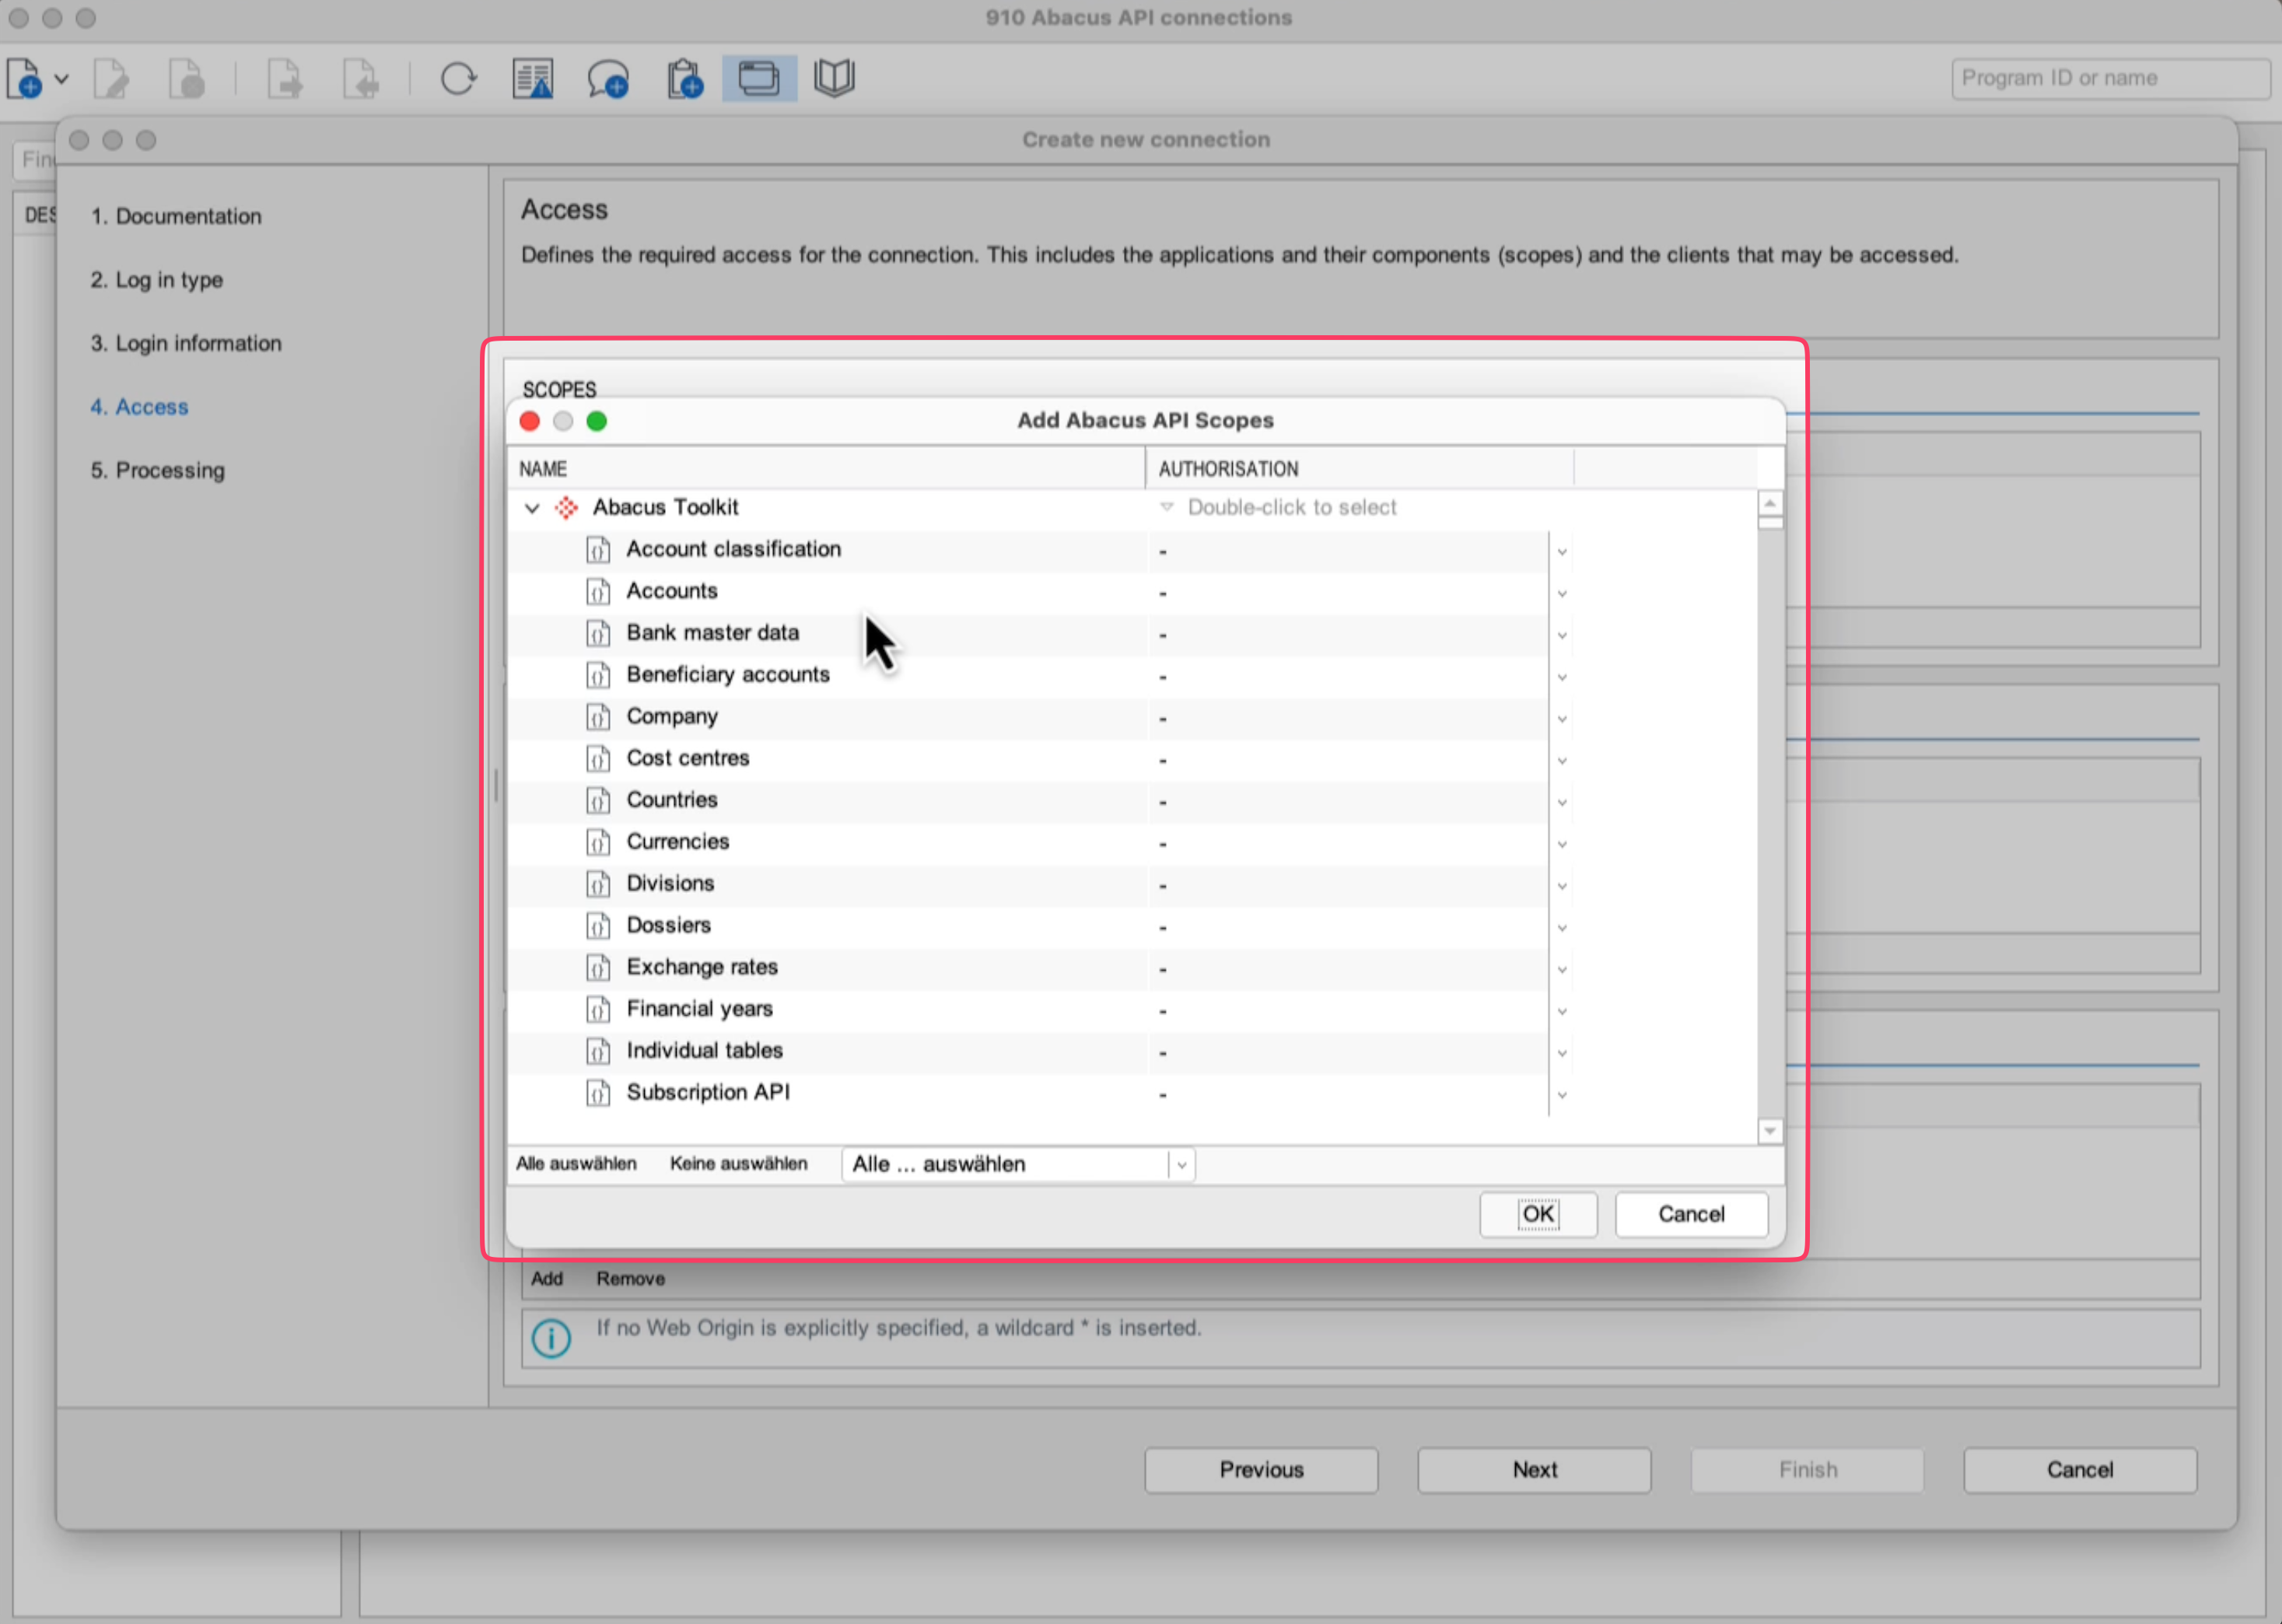The height and width of the screenshot is (1624, 2282).
Task: Click the 'Alle auswählen' link
Action: tap(576, 1164)
